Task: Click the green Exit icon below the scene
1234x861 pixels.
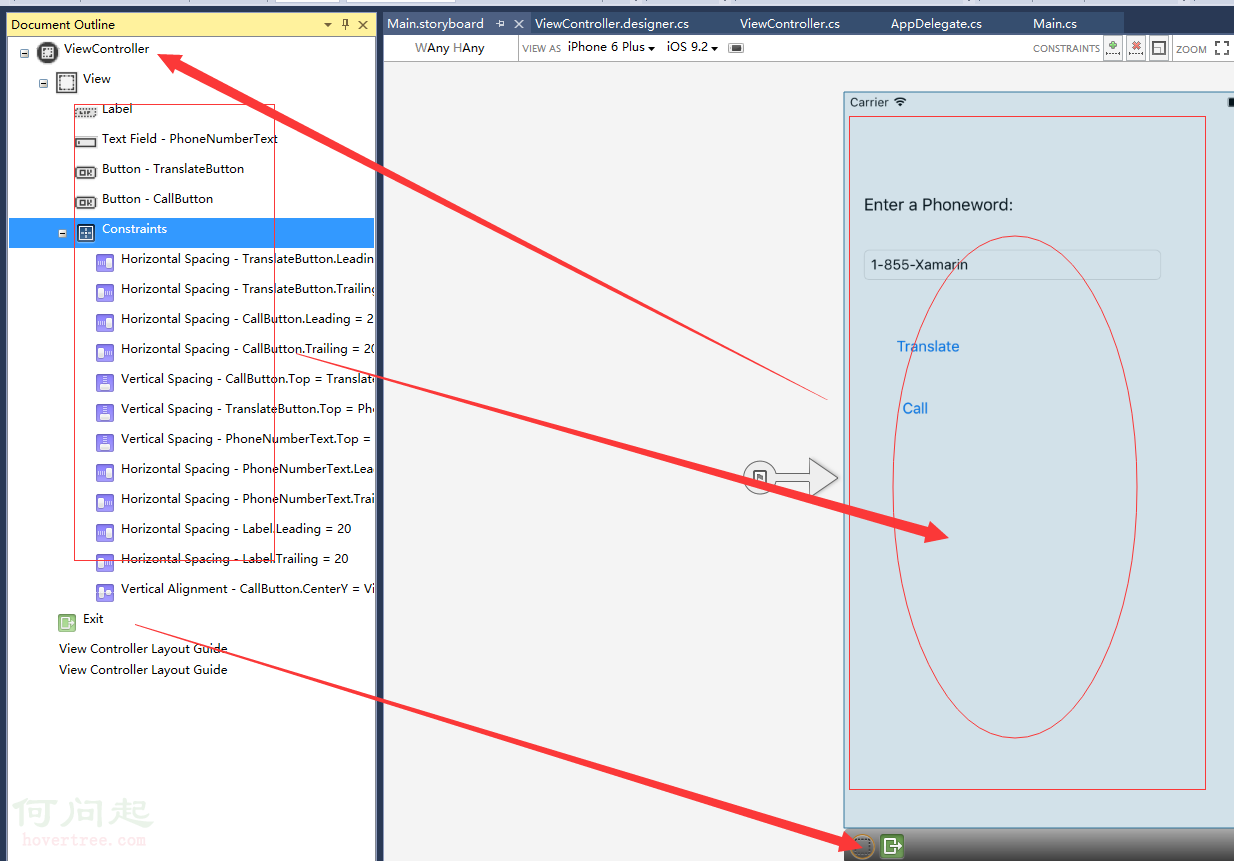Action: 892,846
